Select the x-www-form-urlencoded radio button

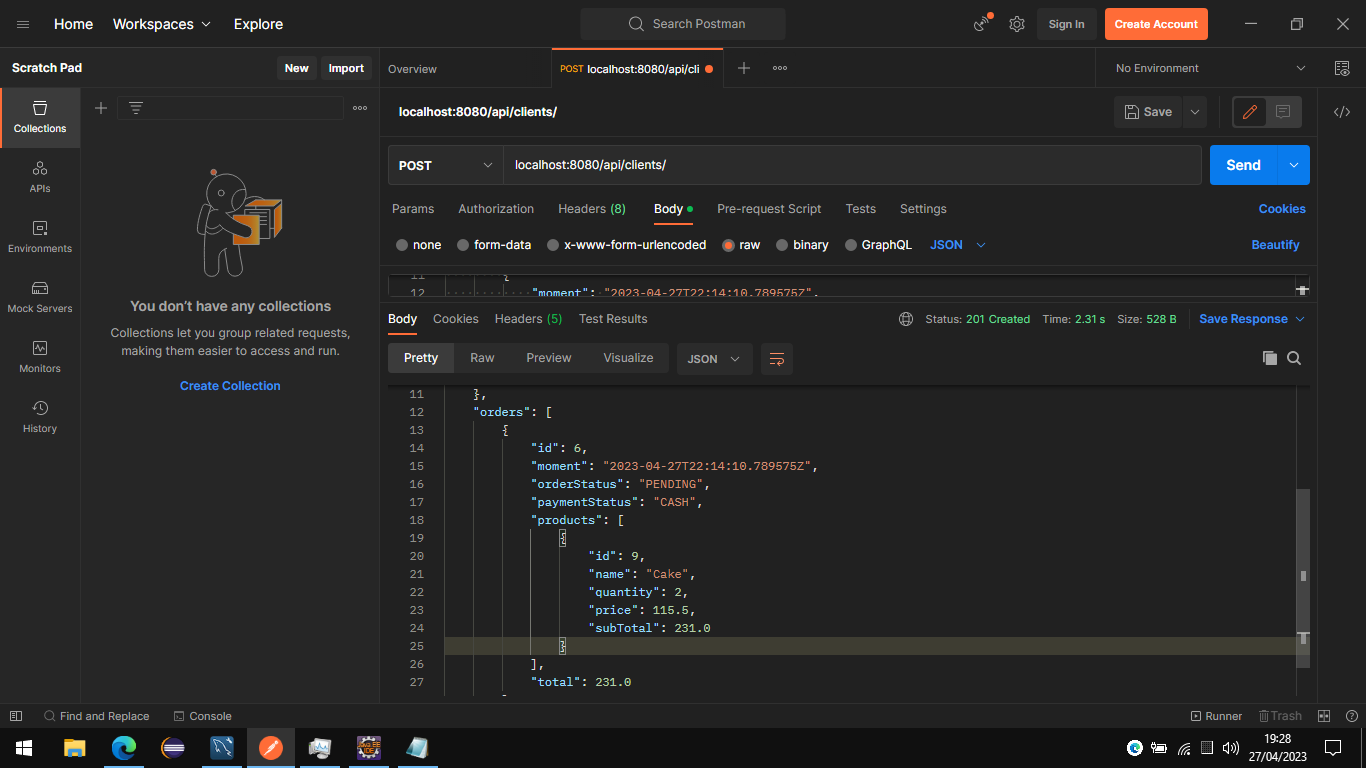[x=553, y=245]
